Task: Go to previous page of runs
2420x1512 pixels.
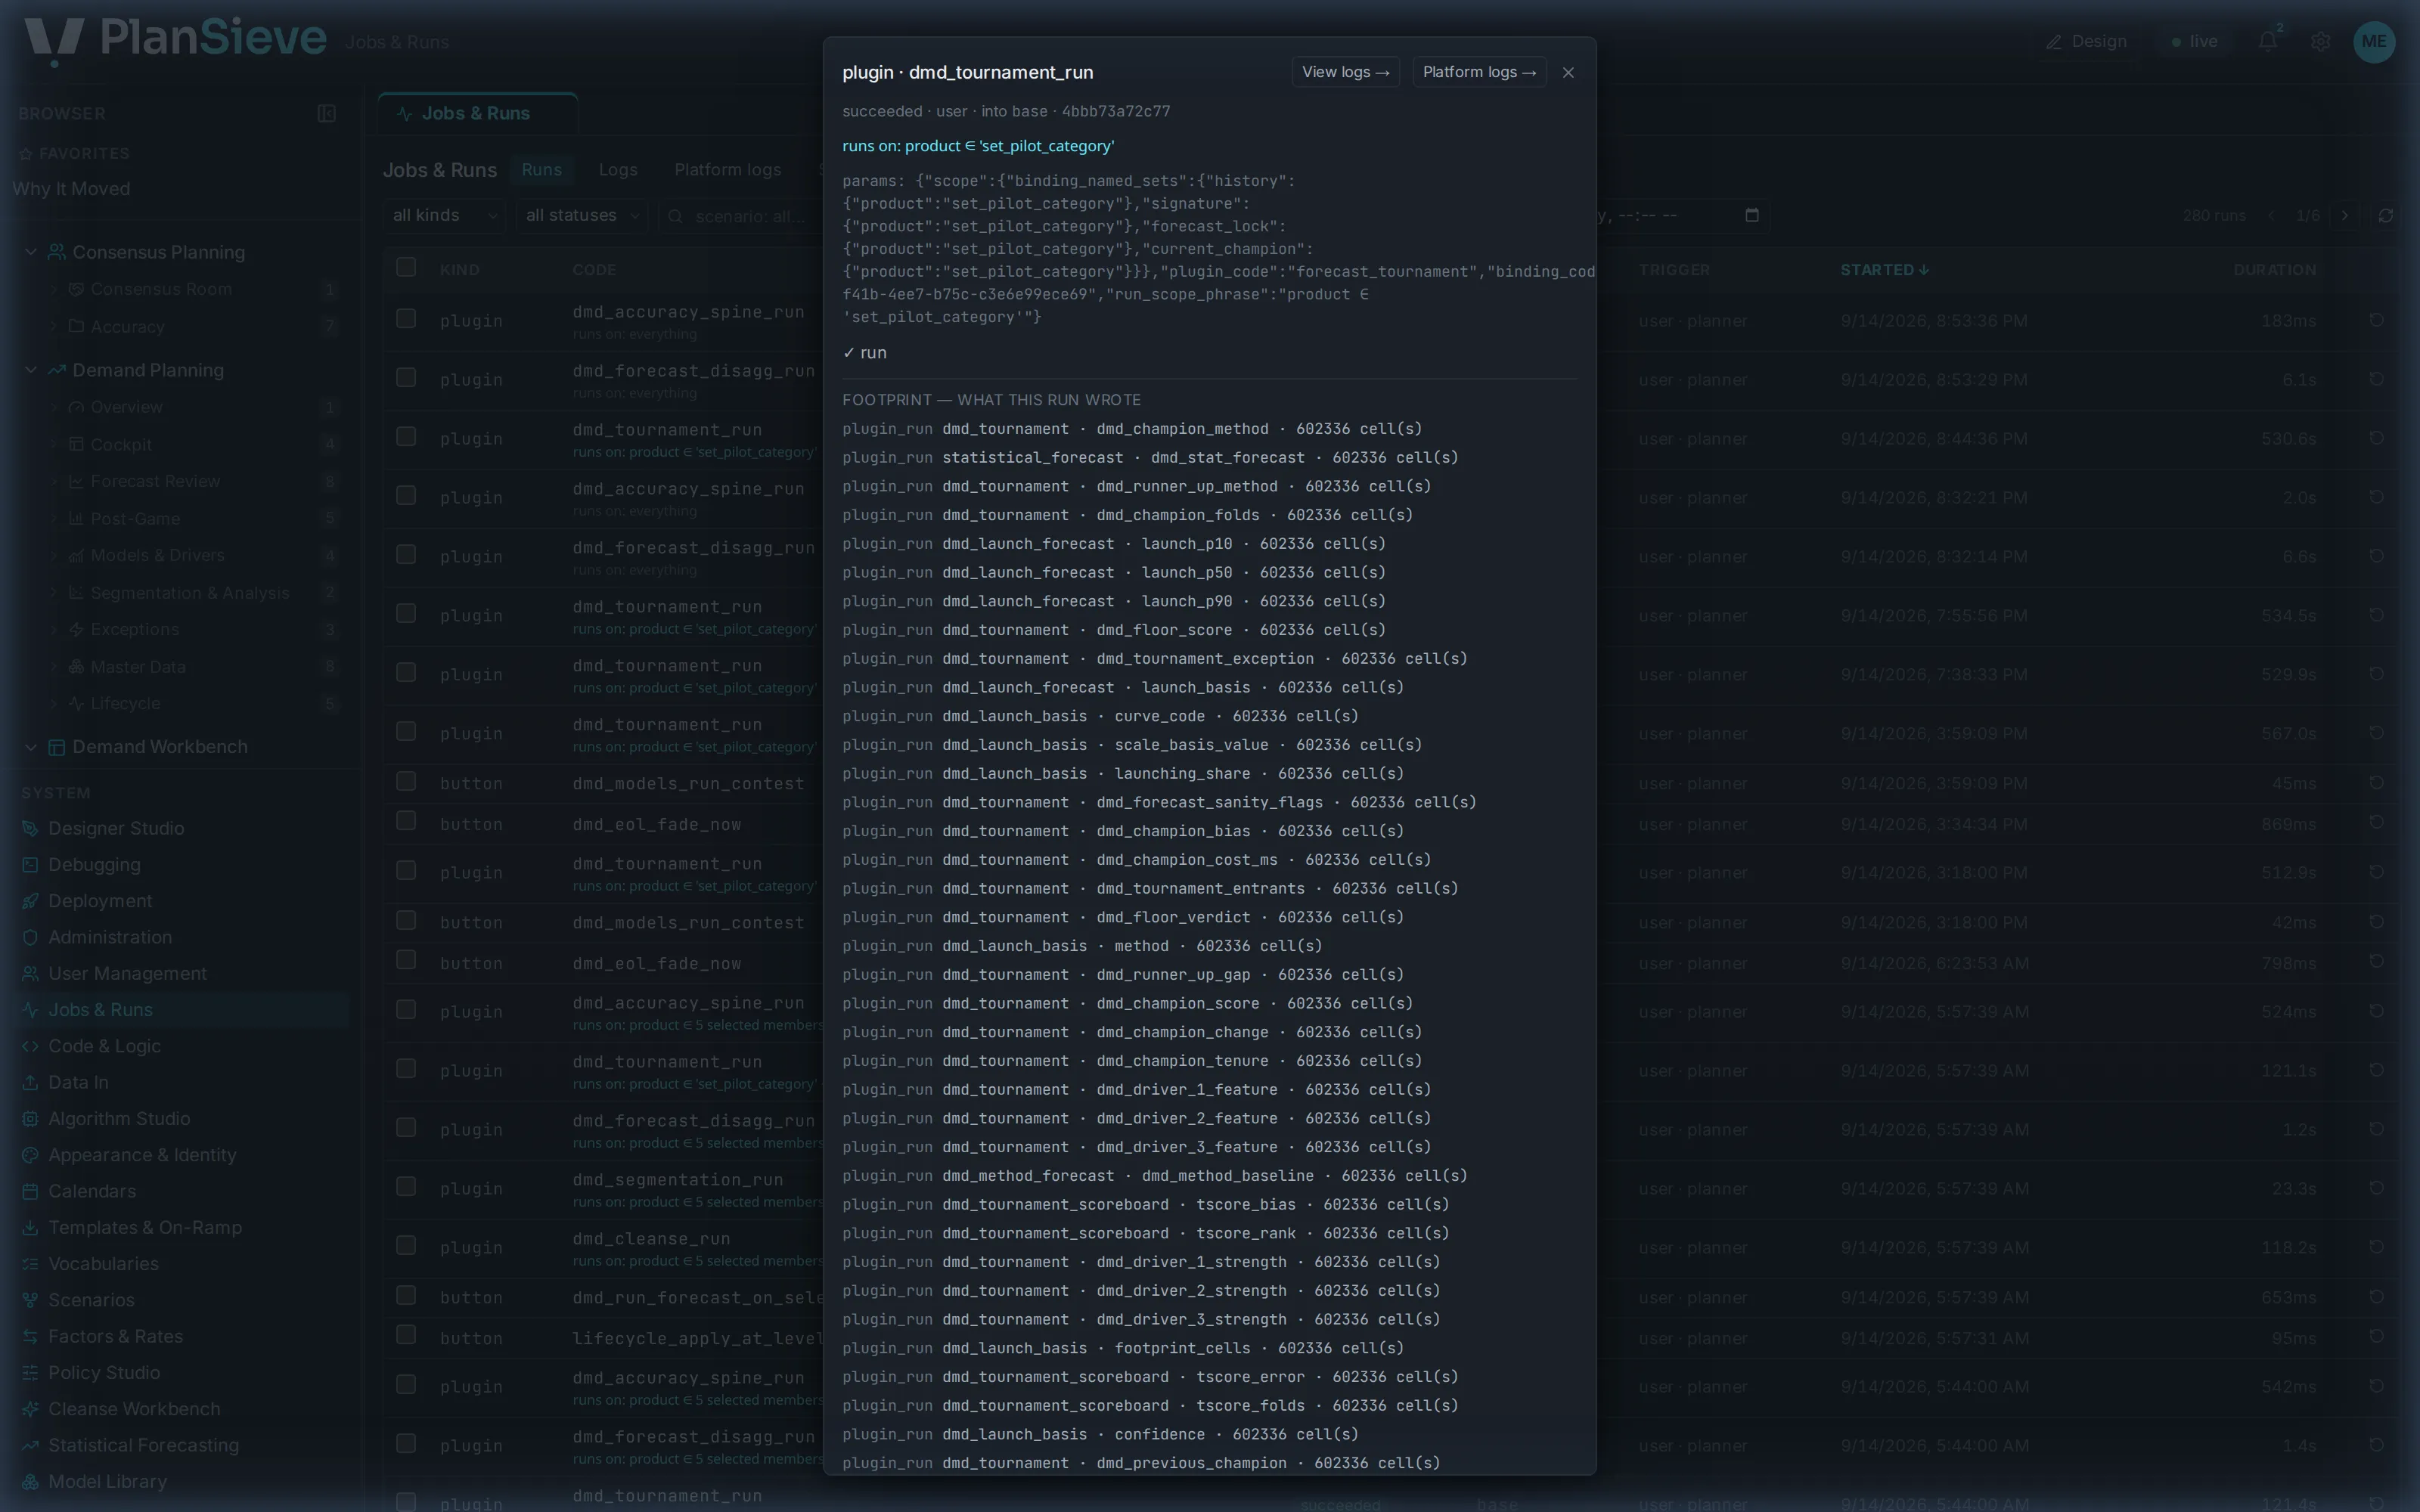Action: click(2270, 215)
